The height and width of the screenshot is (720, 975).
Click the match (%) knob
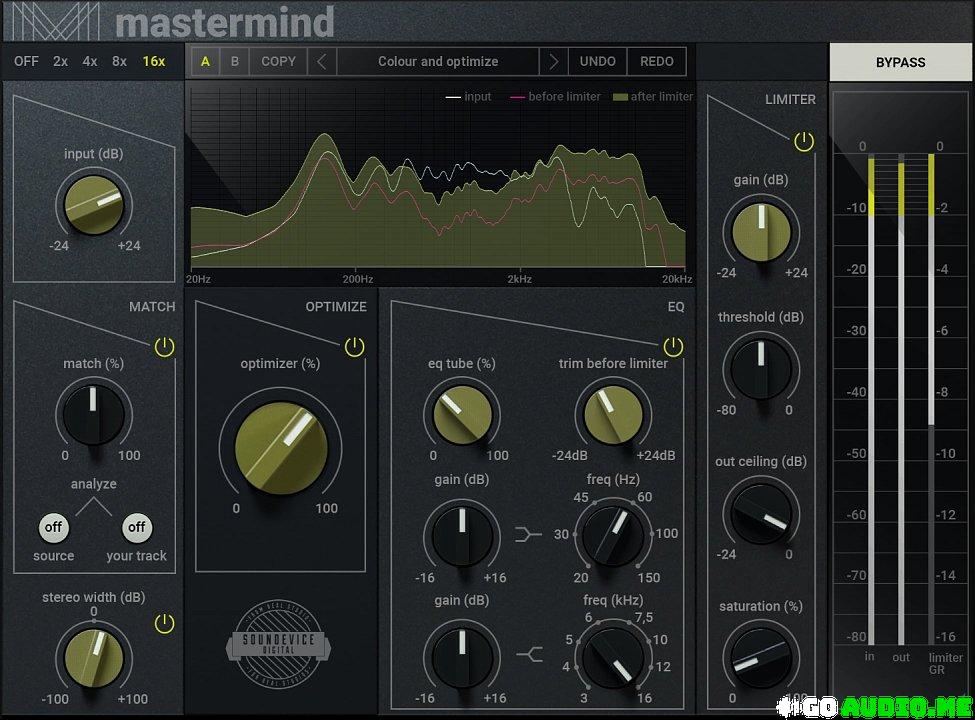94,415
